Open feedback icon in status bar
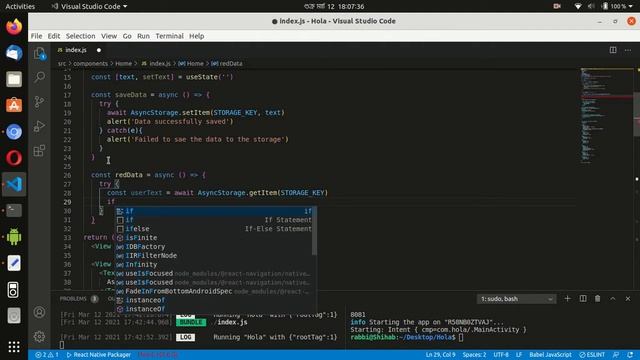The height and width of the screenshot is (360, 640). (x=616, y=355)
